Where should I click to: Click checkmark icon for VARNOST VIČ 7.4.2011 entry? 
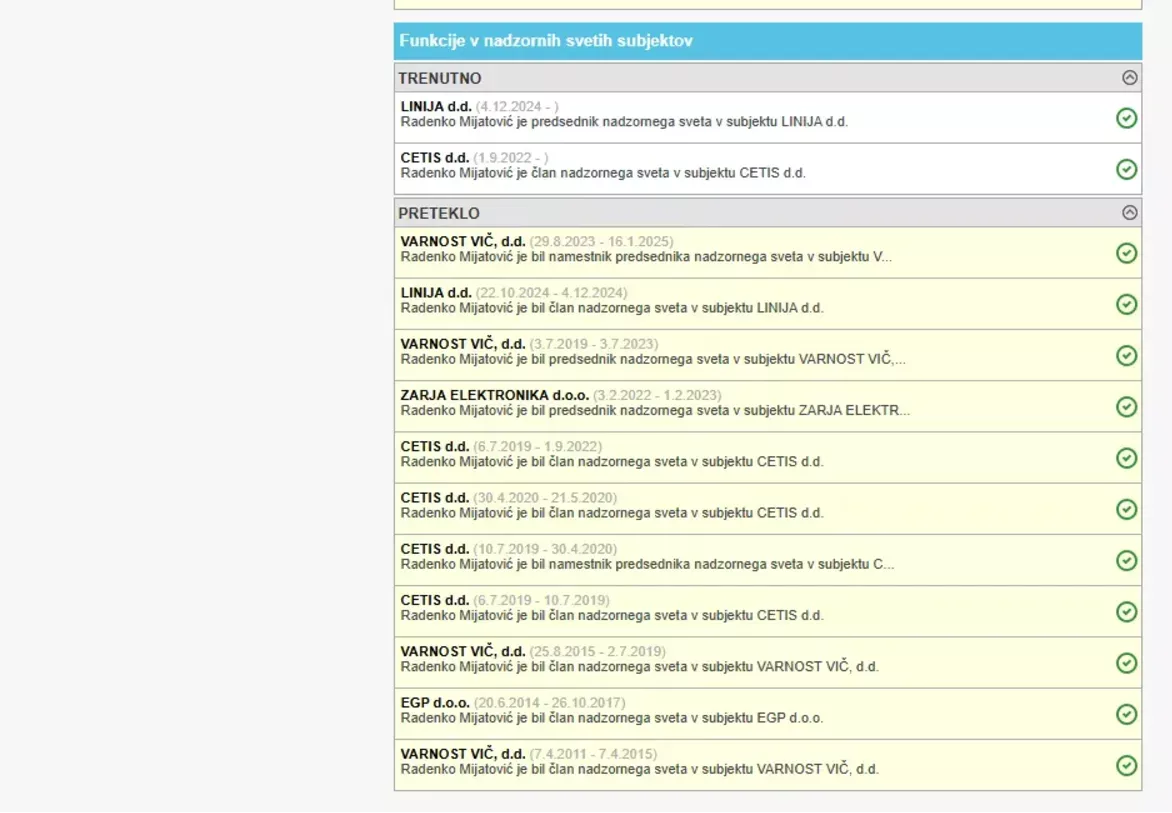[1126, 765]
